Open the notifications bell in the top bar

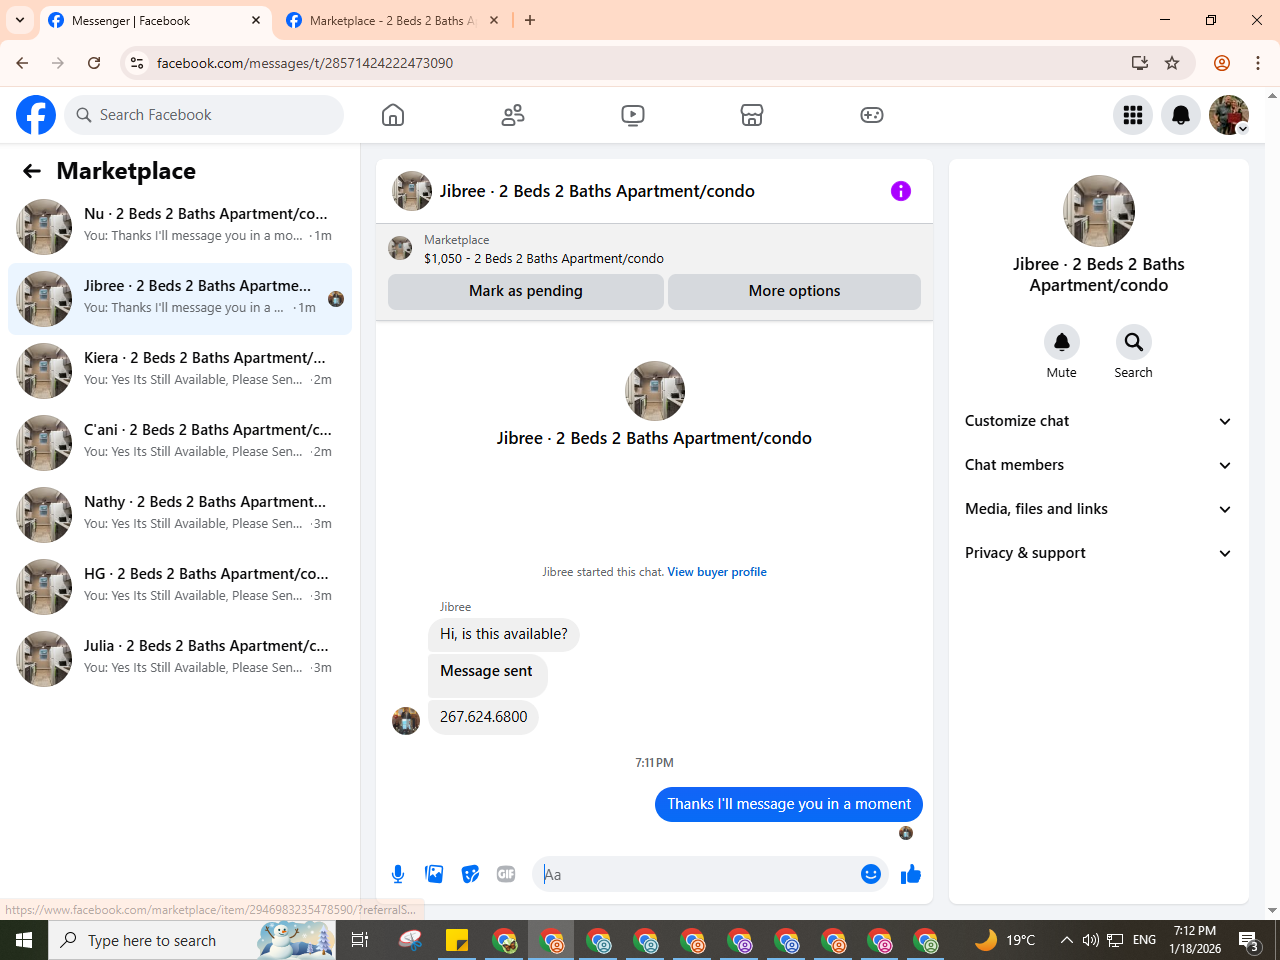[1181, 115]
